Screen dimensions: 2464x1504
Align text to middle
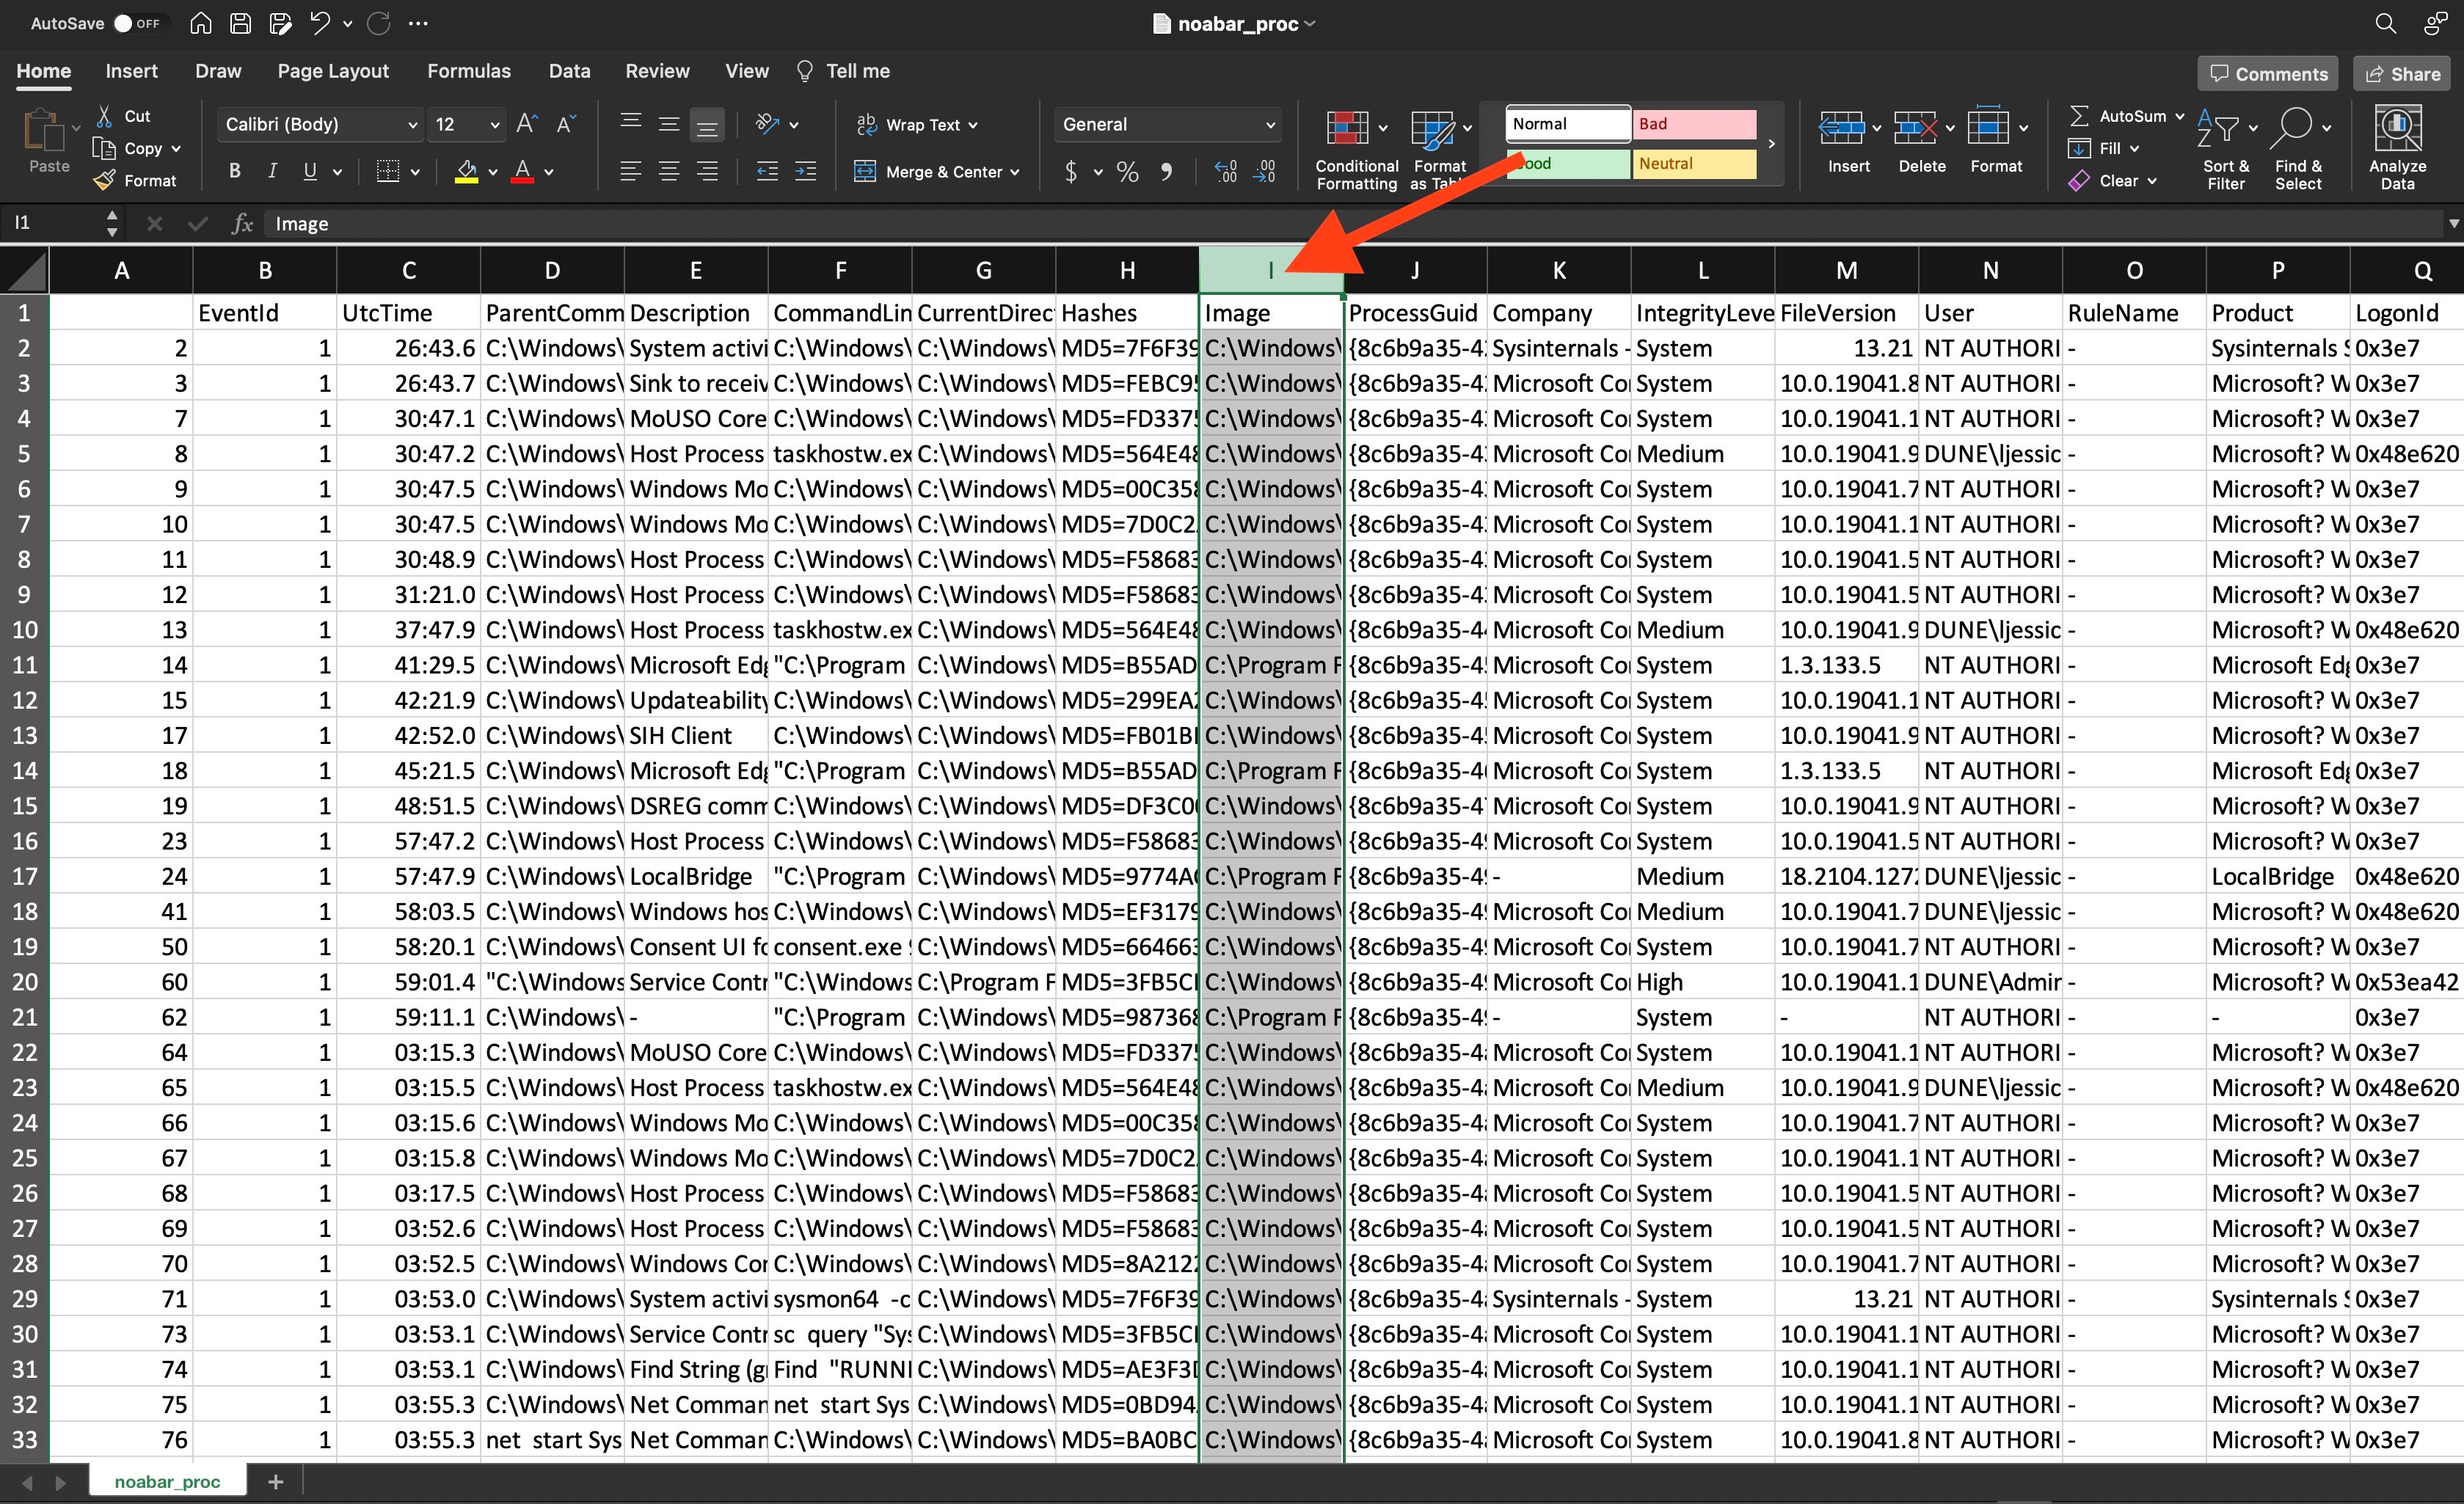(668, 124)
